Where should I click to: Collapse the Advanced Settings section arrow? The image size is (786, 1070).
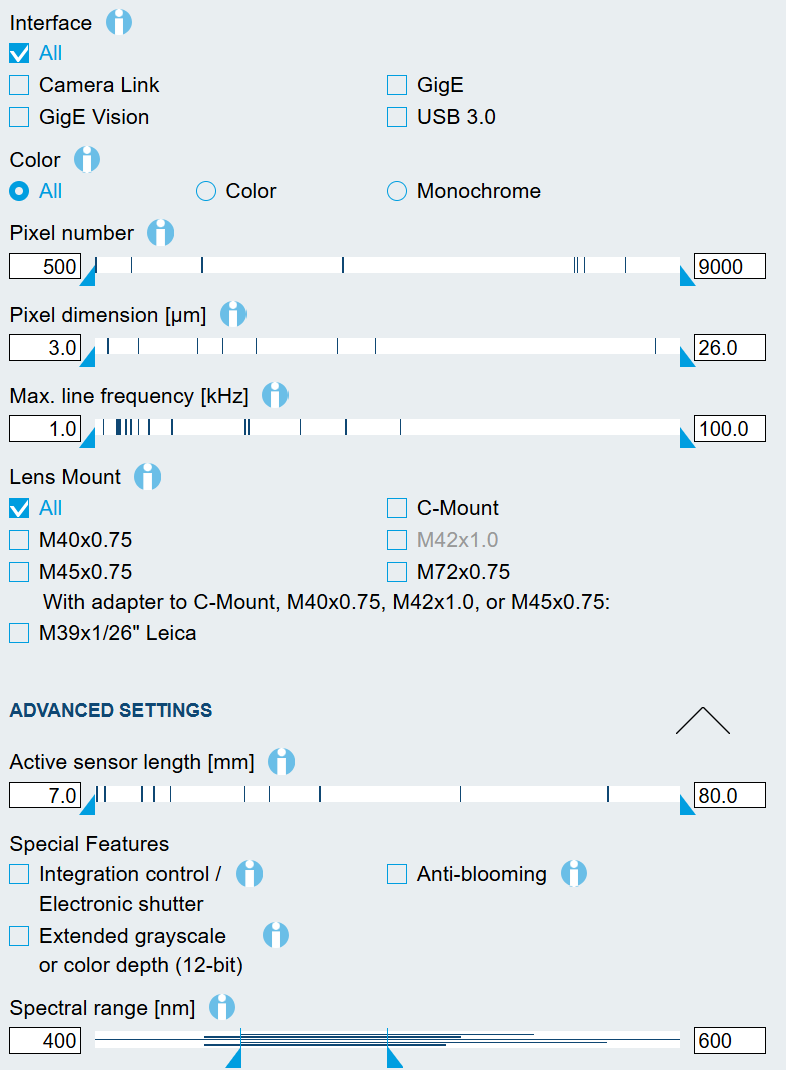(702, 720)
